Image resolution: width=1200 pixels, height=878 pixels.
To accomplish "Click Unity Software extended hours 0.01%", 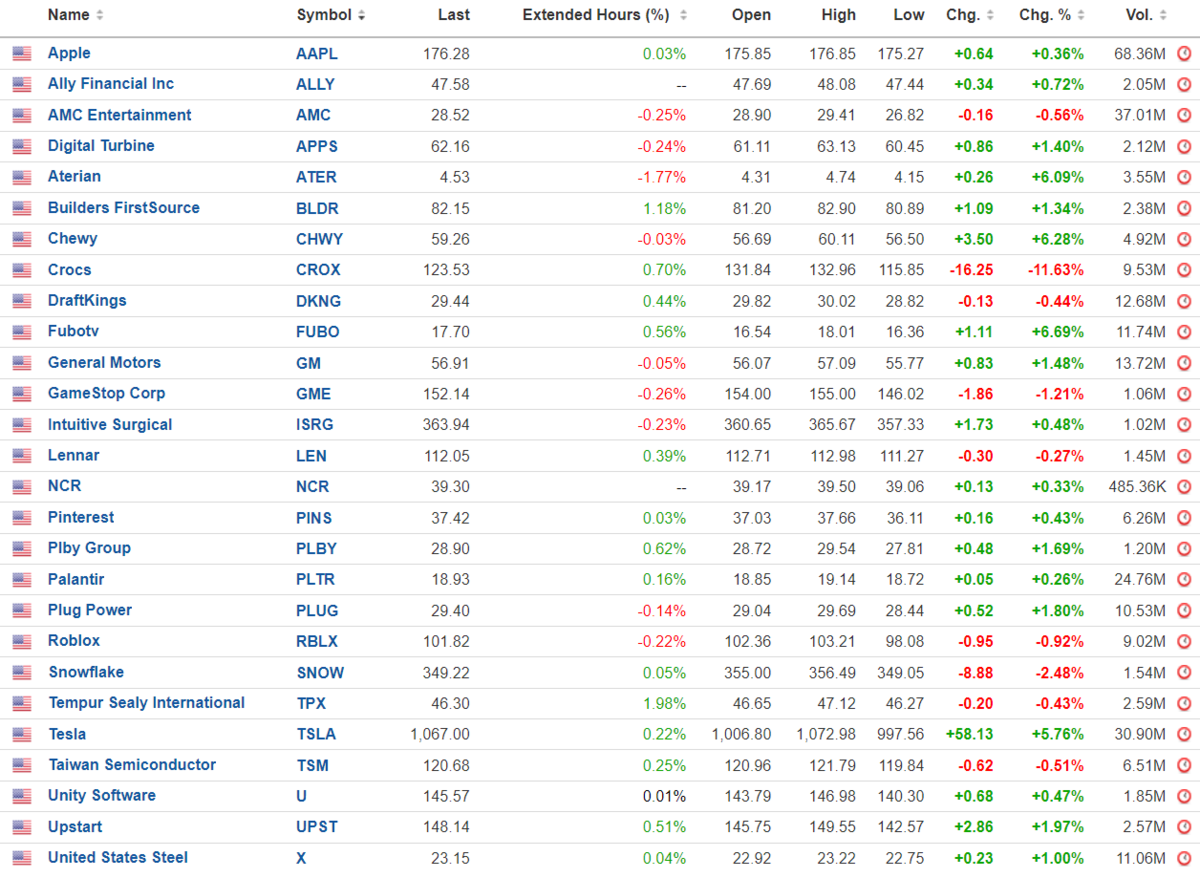I will (x=664, y=797).
